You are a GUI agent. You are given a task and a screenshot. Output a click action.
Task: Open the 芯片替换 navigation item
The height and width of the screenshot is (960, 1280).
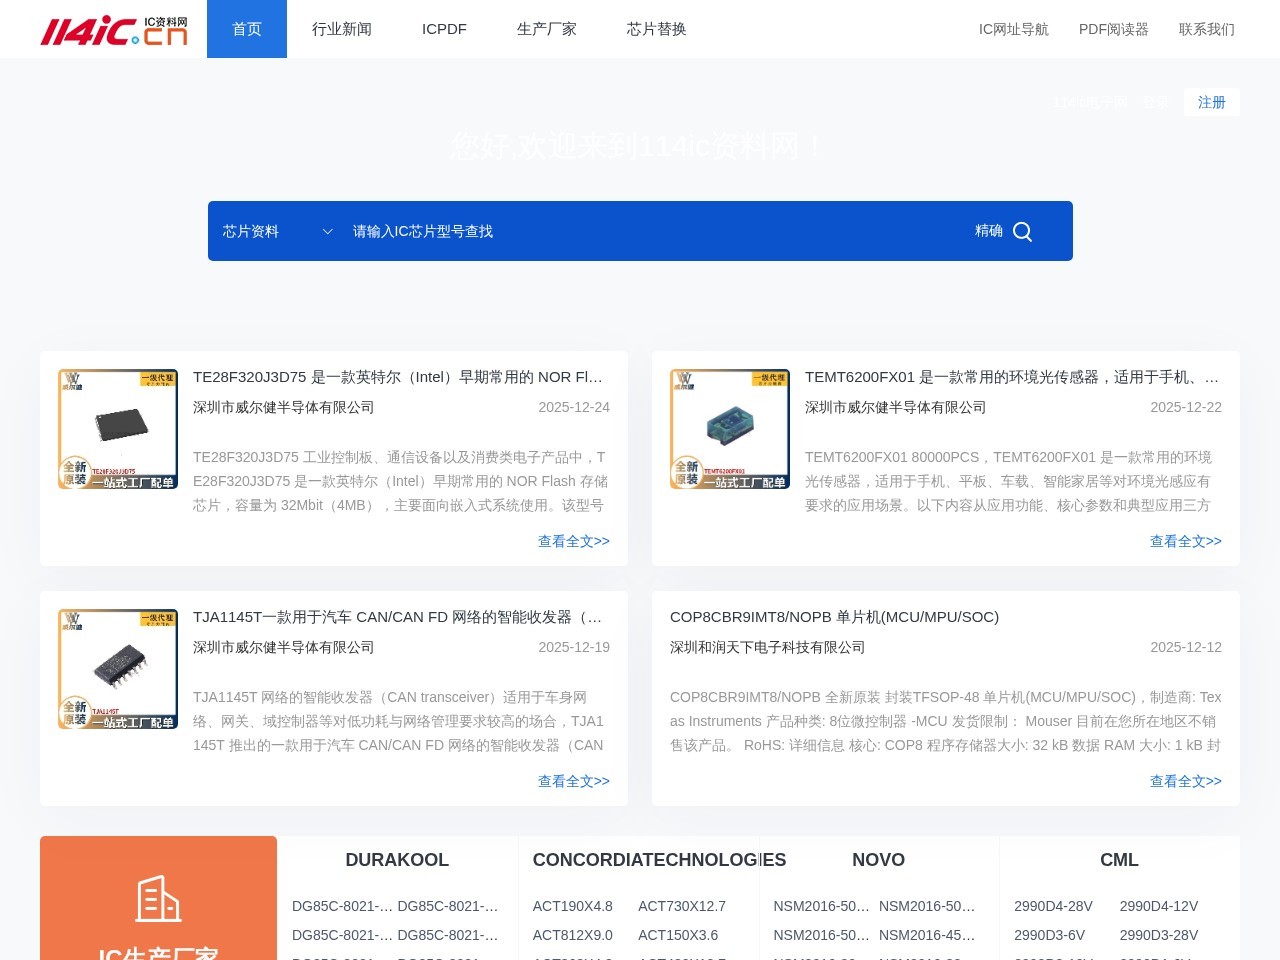pyautogui.click(x=656, y=29)
